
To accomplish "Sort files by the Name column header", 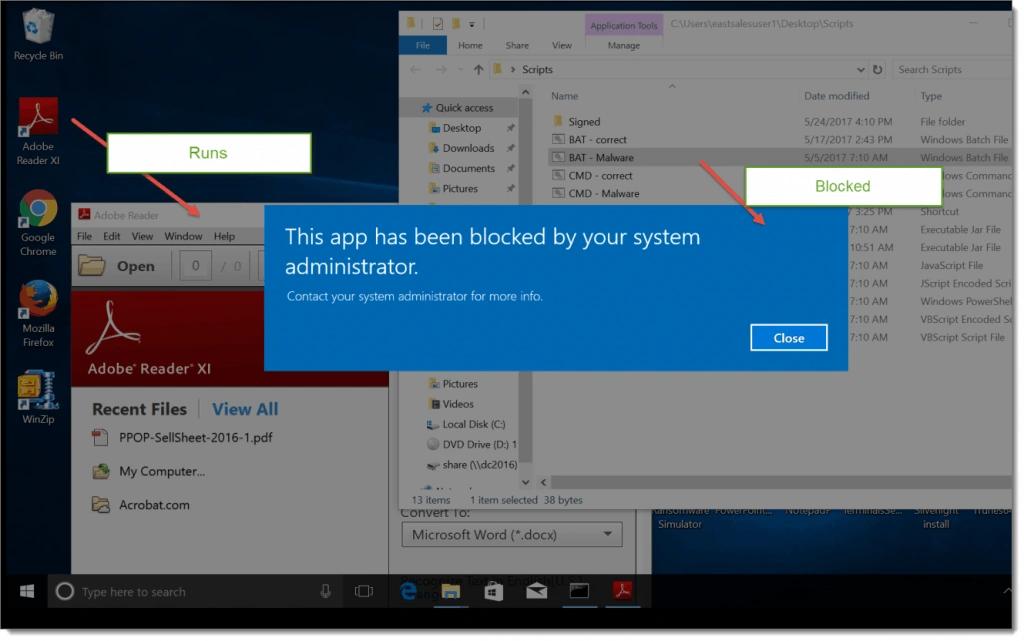I will pos(564,96).
